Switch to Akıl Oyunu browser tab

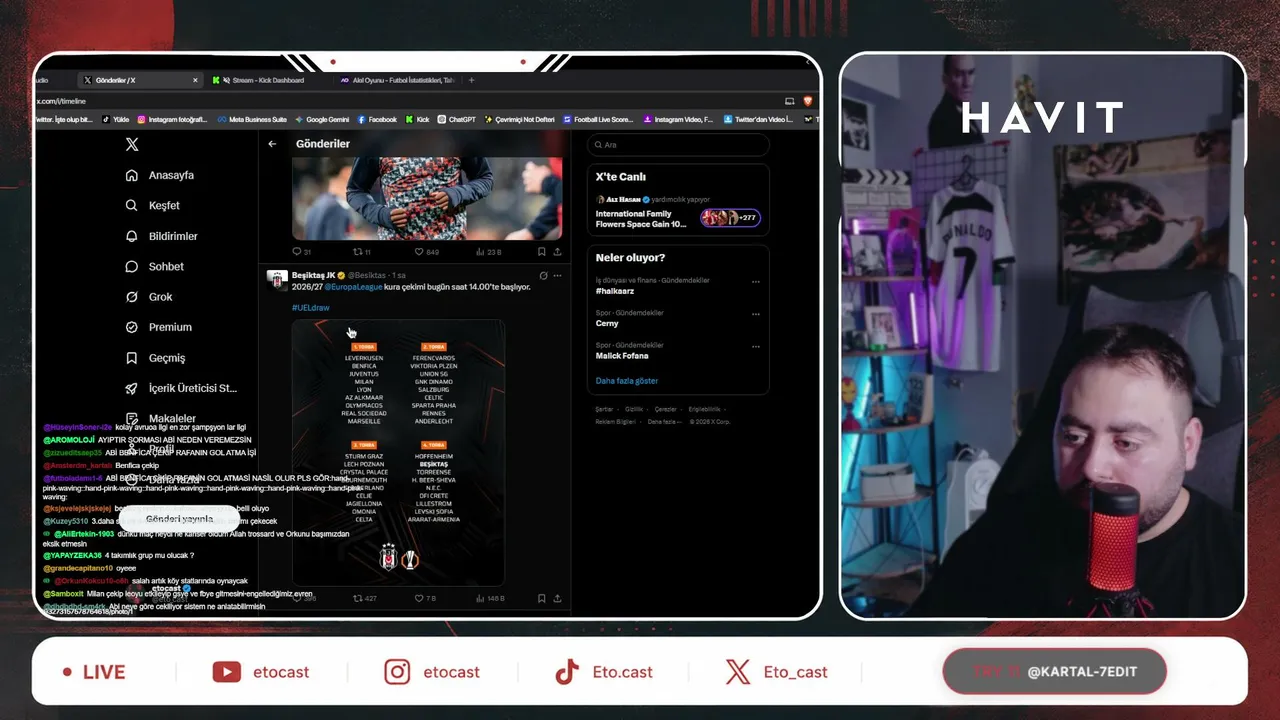point(398,80)
